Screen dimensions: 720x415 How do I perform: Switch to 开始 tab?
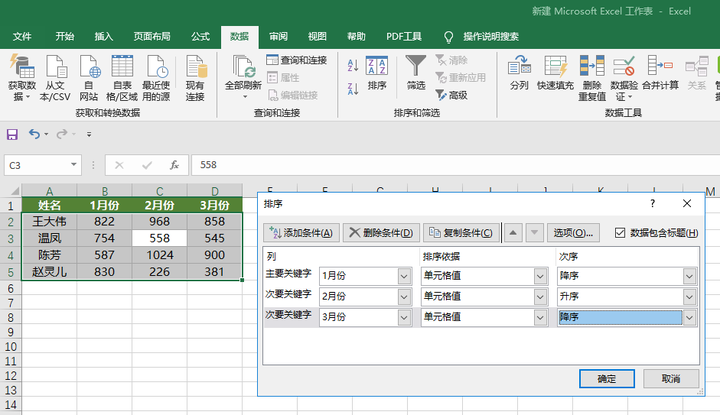tap(65, 37)
